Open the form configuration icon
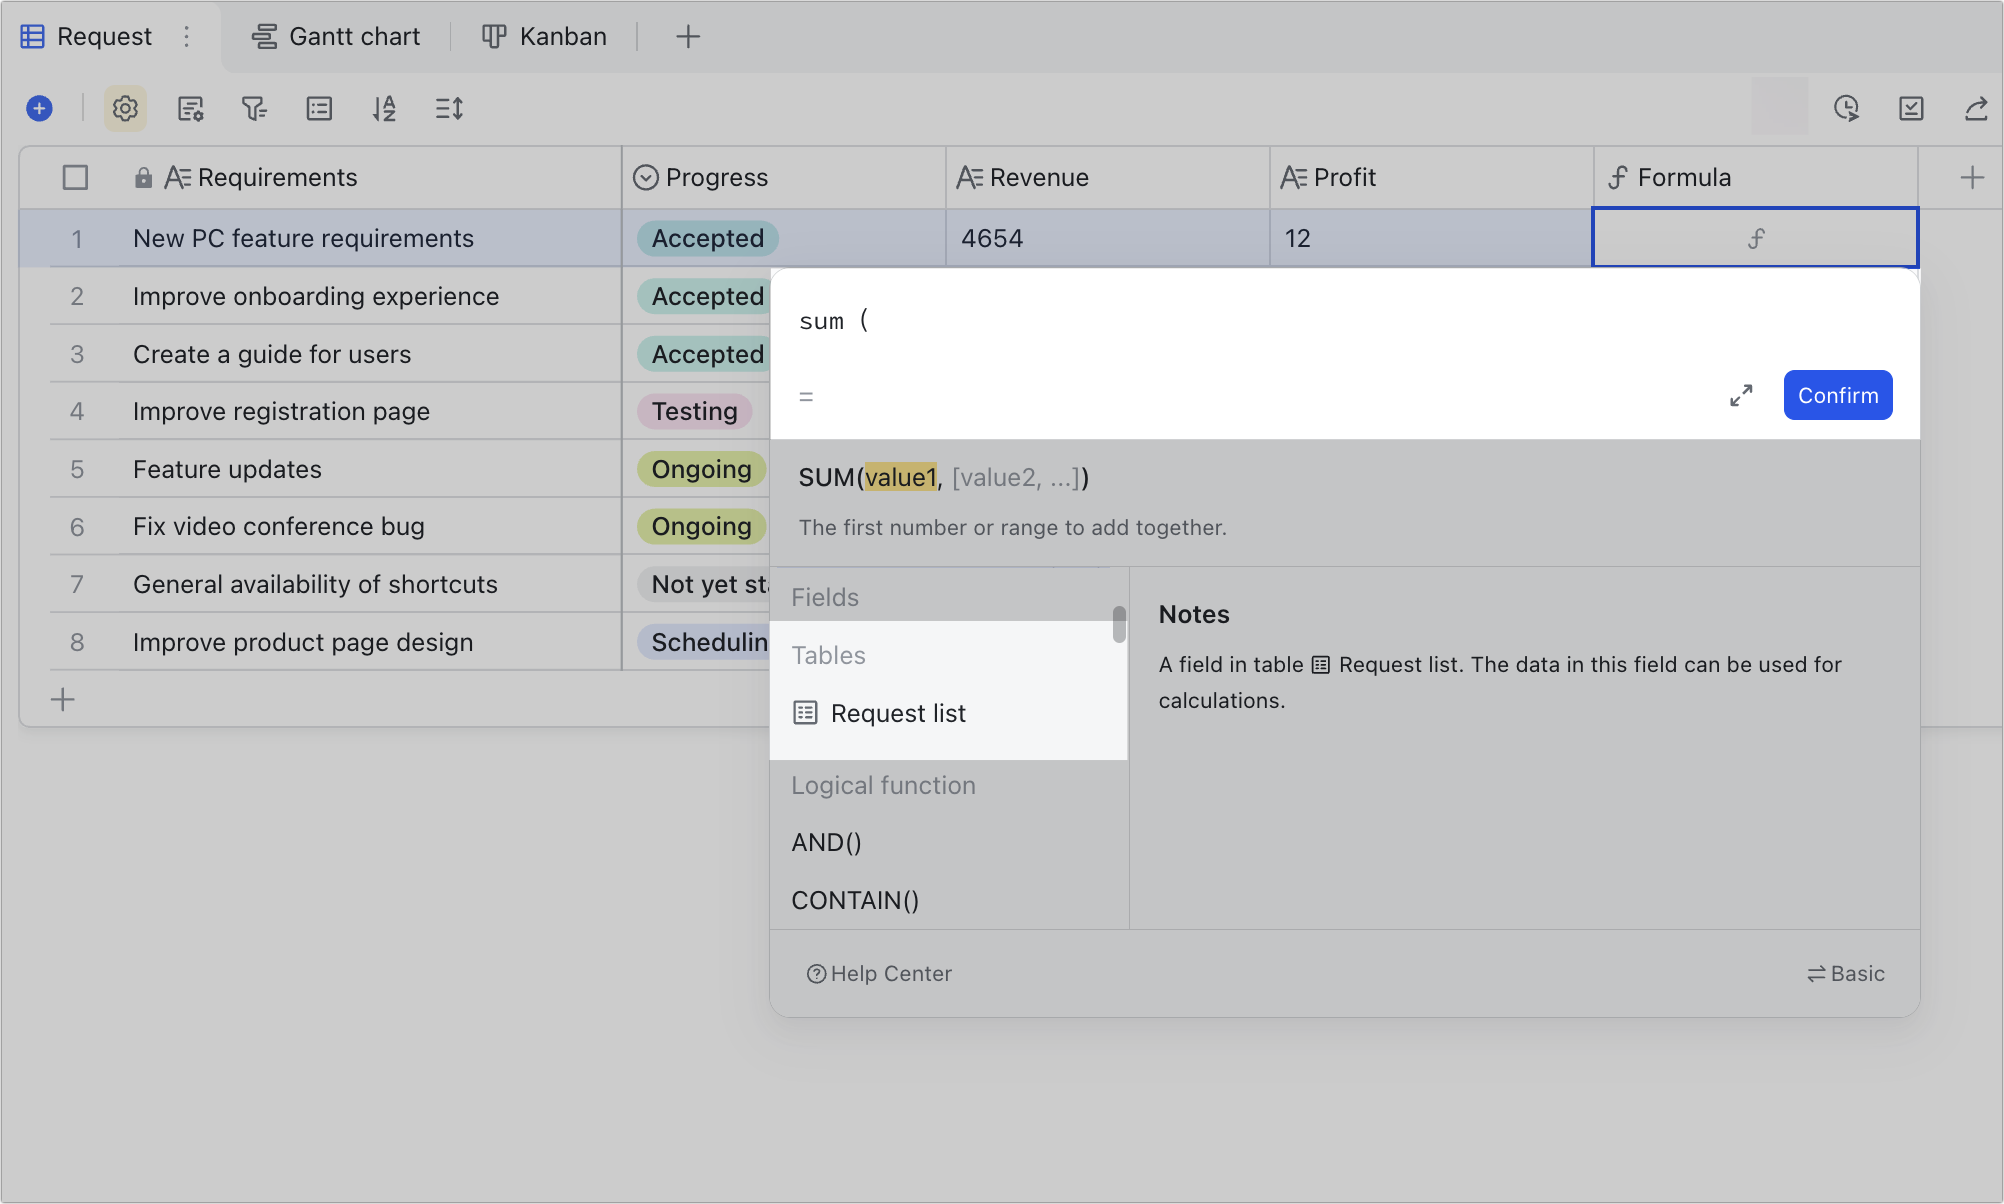Screen dimensions: 2004x1204 tap(190, 108)
